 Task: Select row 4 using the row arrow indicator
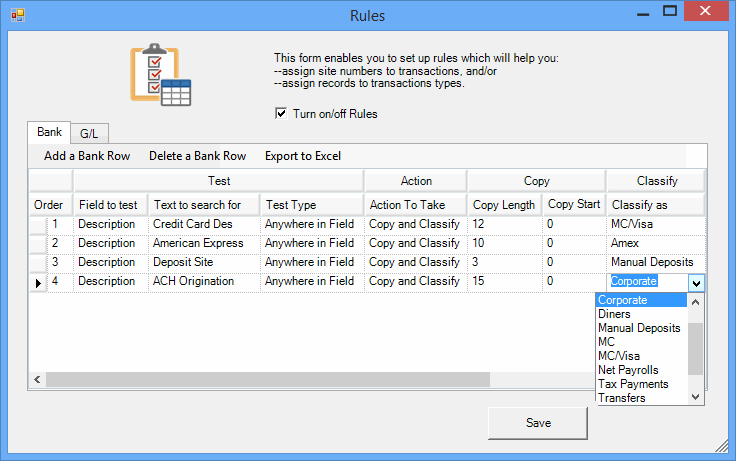[39, 283]
